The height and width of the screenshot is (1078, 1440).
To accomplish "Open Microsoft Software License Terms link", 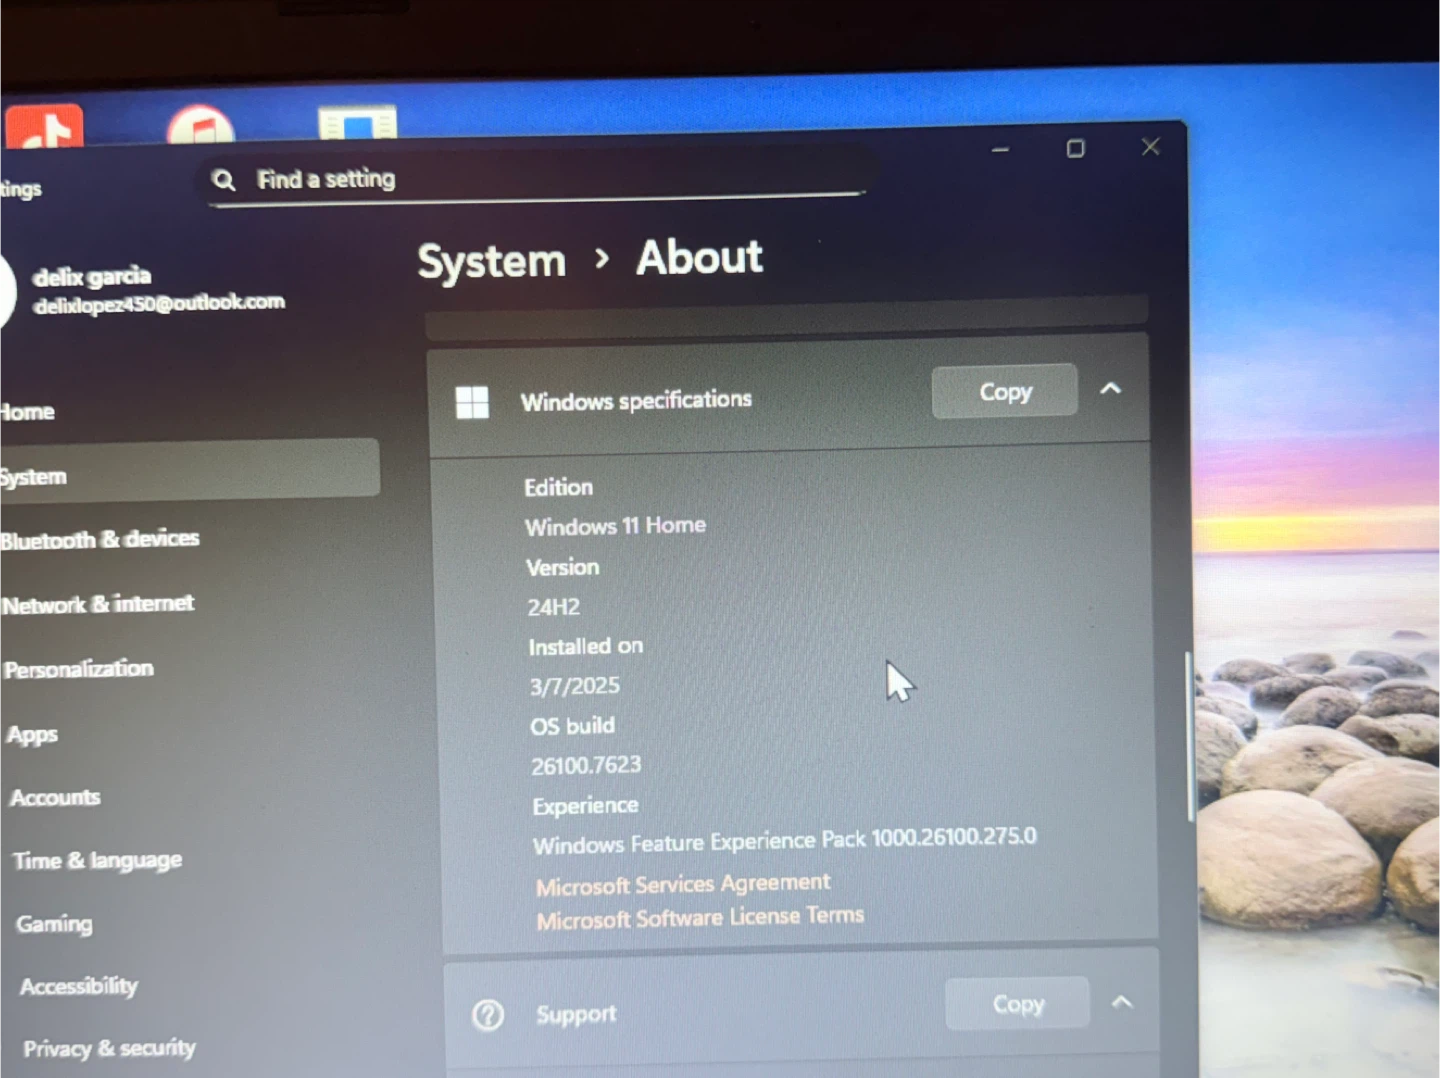I will tap(700, 918).
